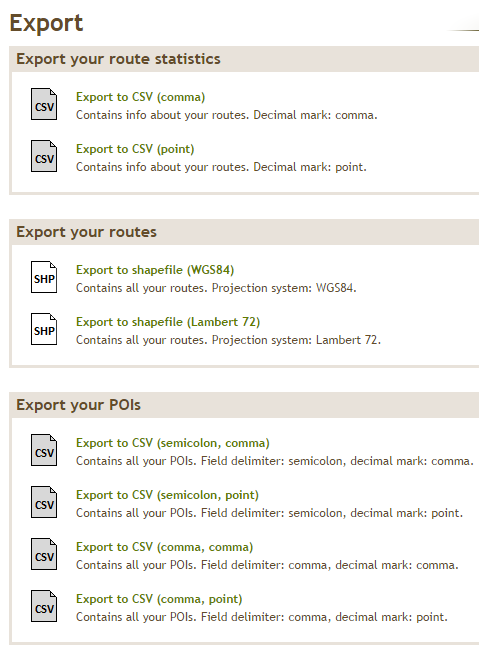The height and width of the screenshot is (656, 479).
Task: Choose Export to CSV (semicolon, point) link
Action: [x=167, y=495]
